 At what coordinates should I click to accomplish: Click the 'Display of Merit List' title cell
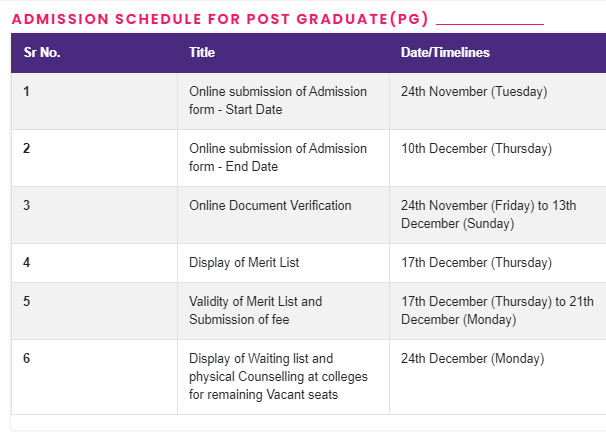244,263
